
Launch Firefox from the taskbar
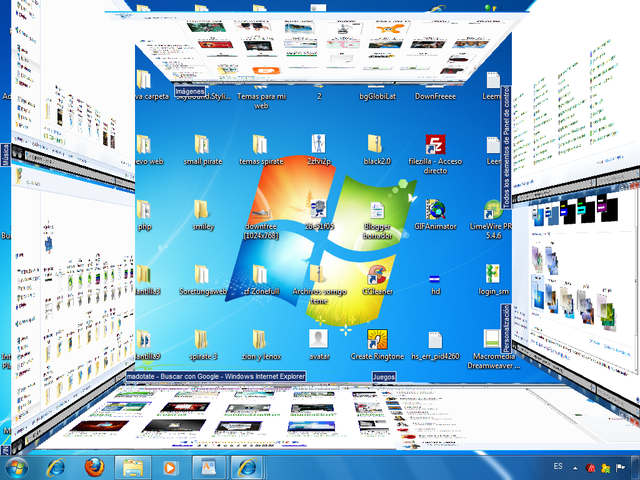point(94,468)
